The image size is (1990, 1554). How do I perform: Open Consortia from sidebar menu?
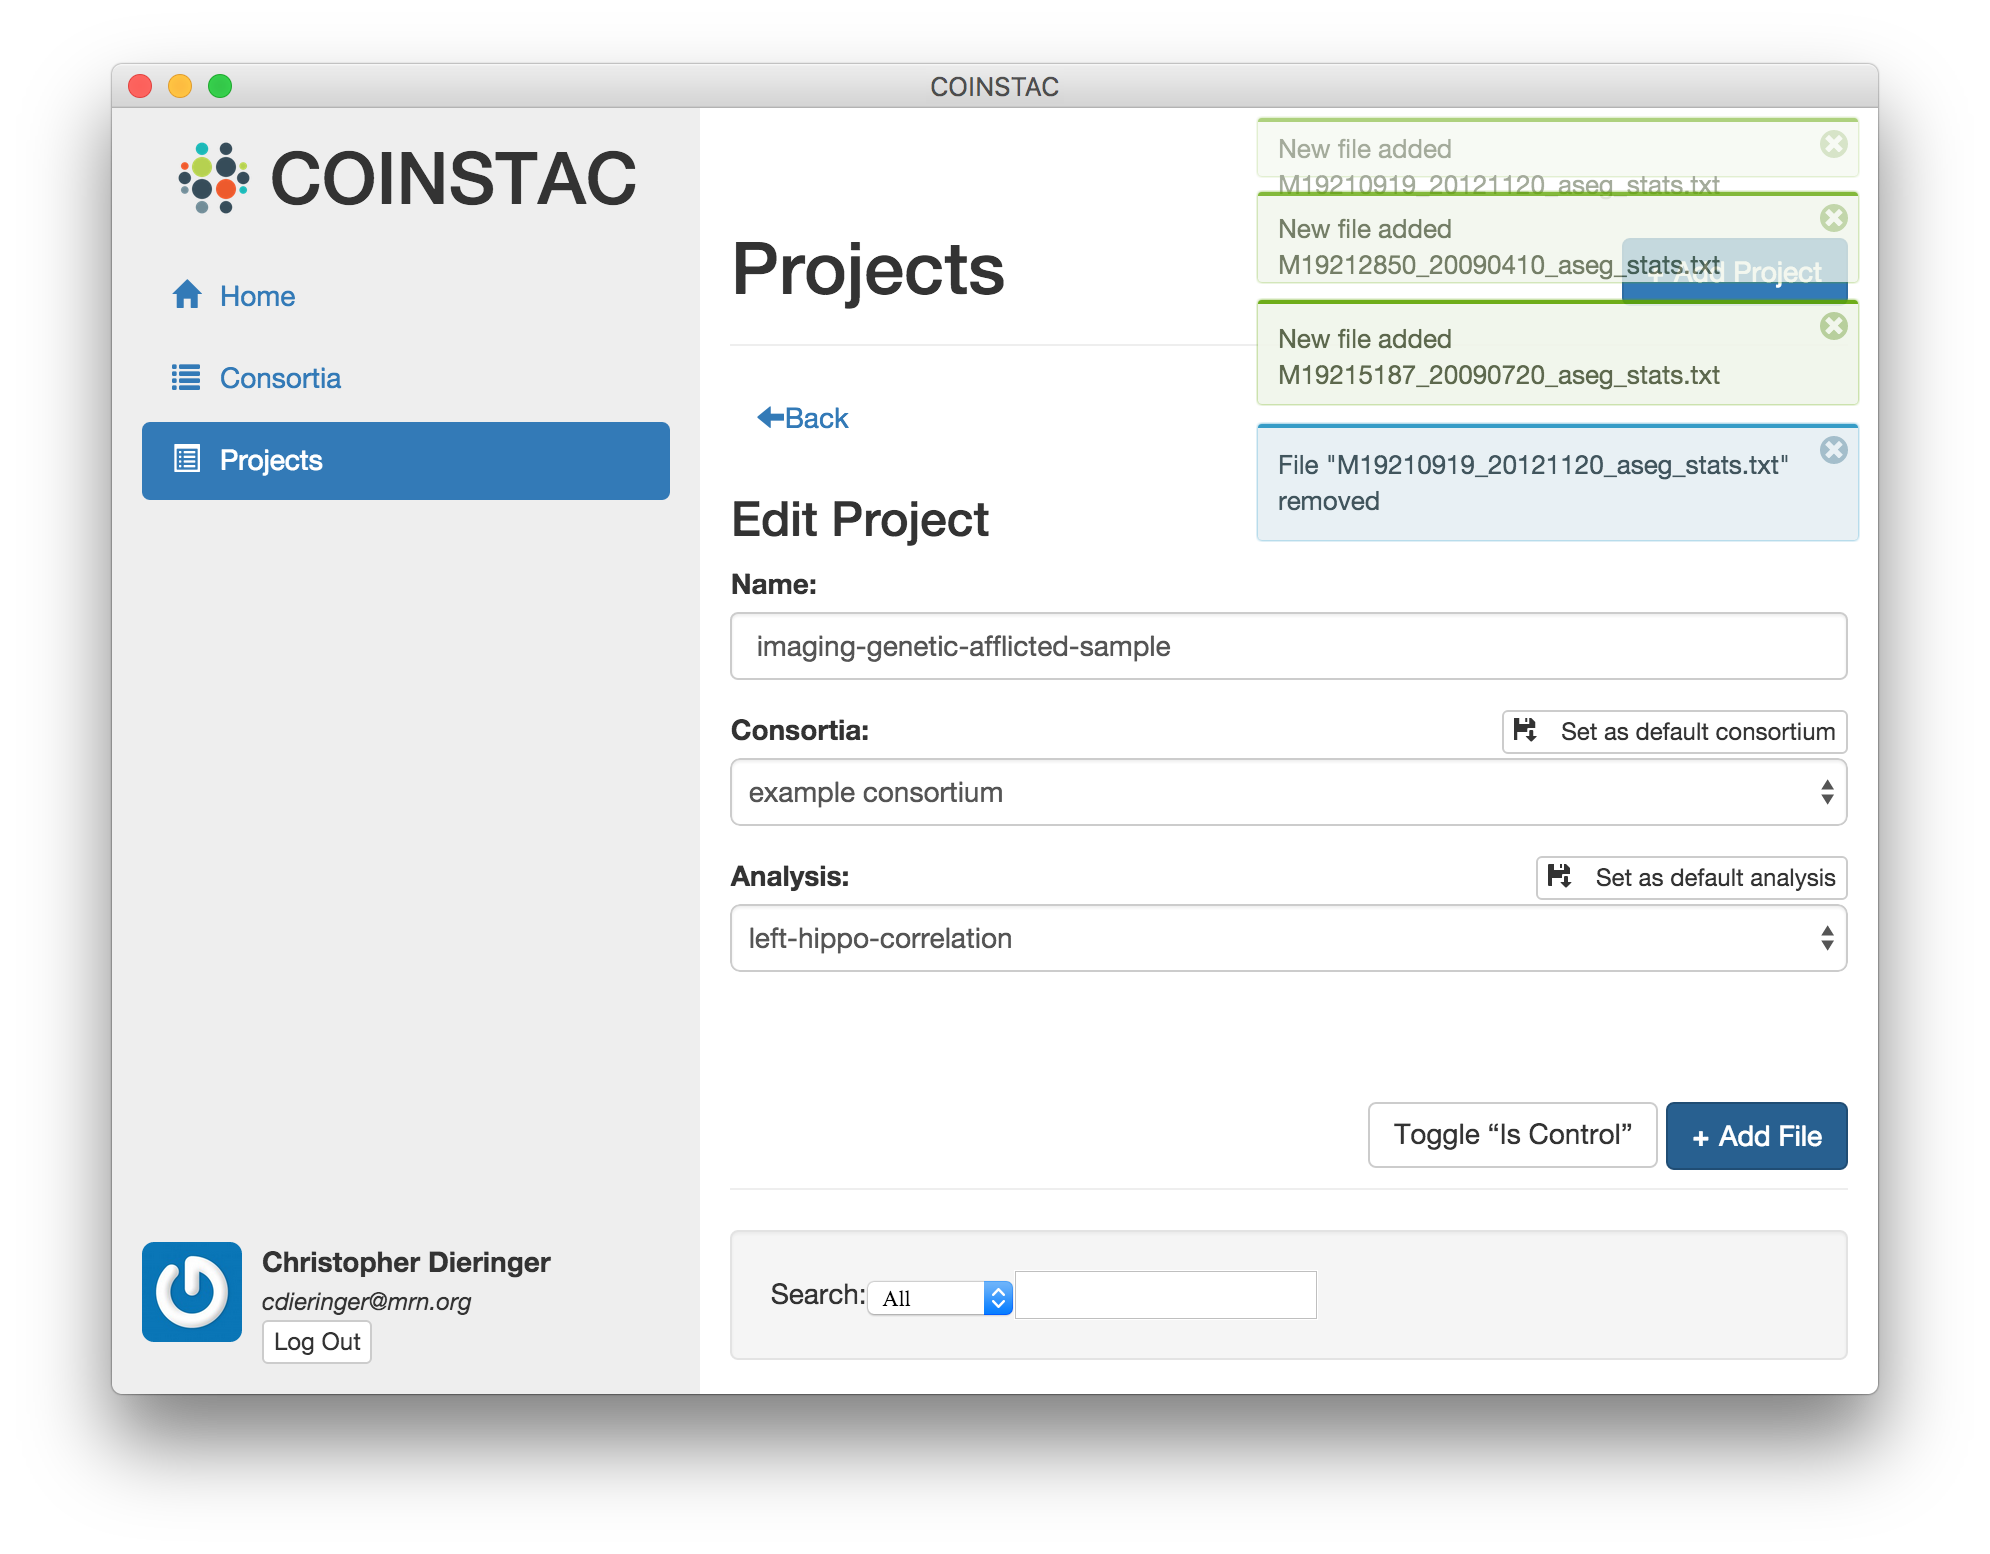(x=280, y=378)
